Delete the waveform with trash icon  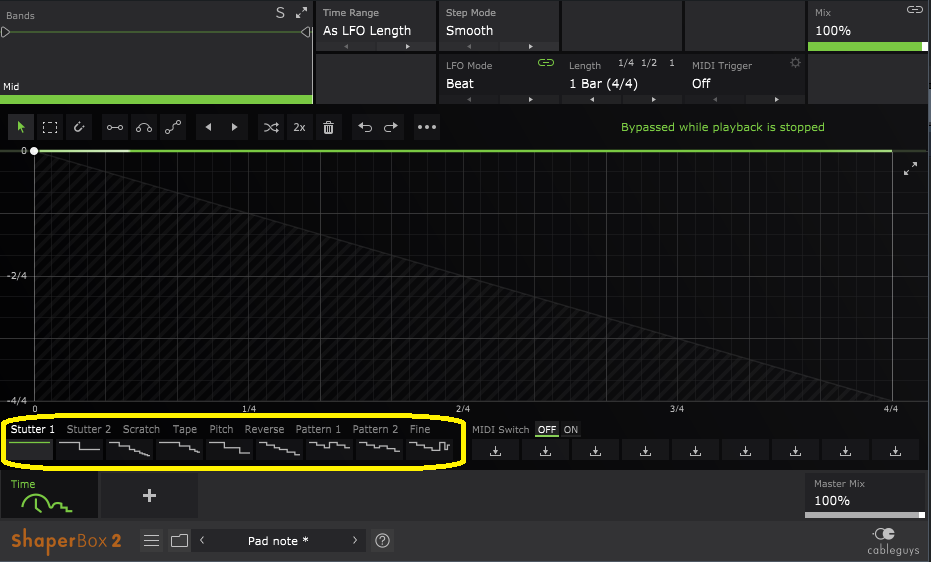[x=328, y=127]
